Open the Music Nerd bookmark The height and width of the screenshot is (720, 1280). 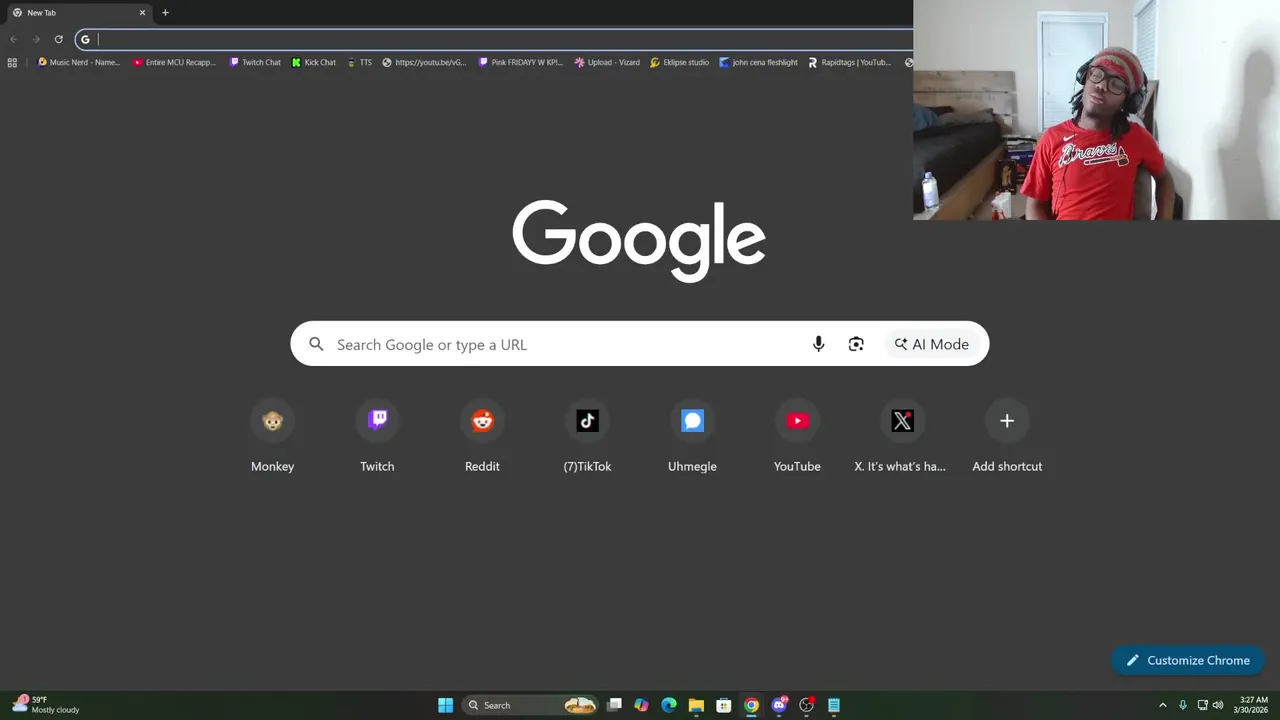78,62
